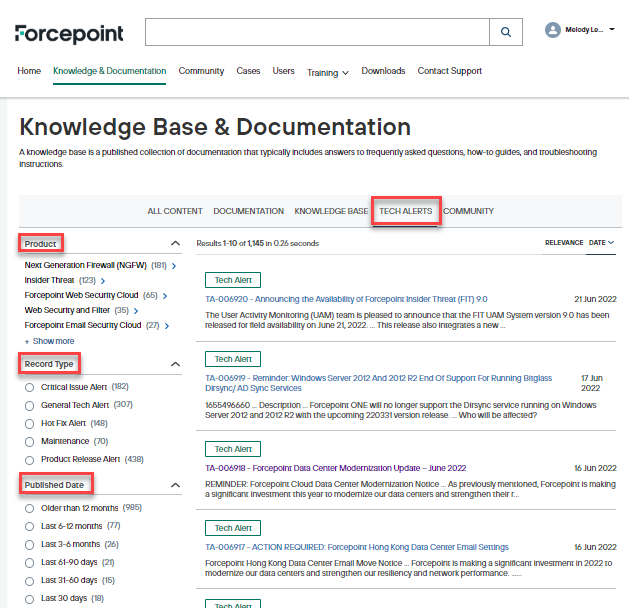Open TA-006920 Insider Threat 9.0 article
629x608 pixels.
point(346,299)
